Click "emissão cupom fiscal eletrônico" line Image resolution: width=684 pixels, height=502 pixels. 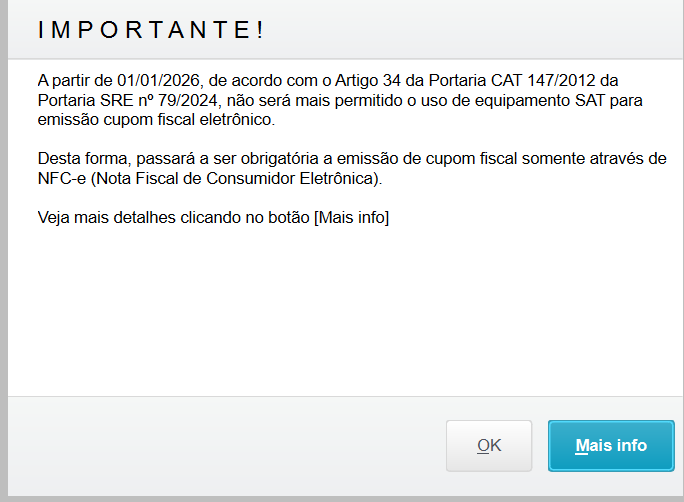[155, 121]
